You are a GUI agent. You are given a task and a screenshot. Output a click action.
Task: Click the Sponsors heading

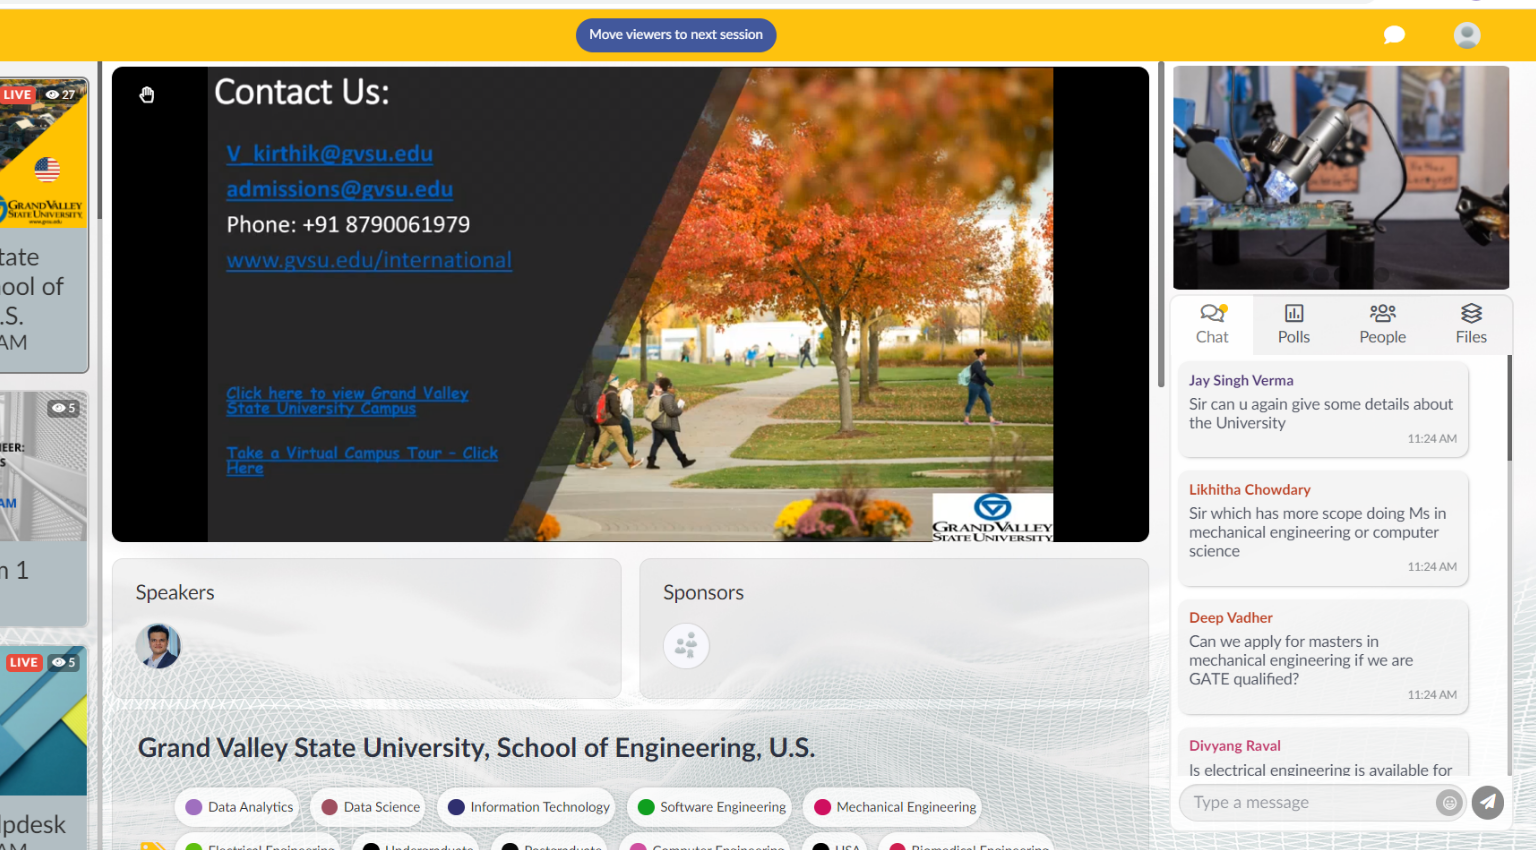(703, 592)
